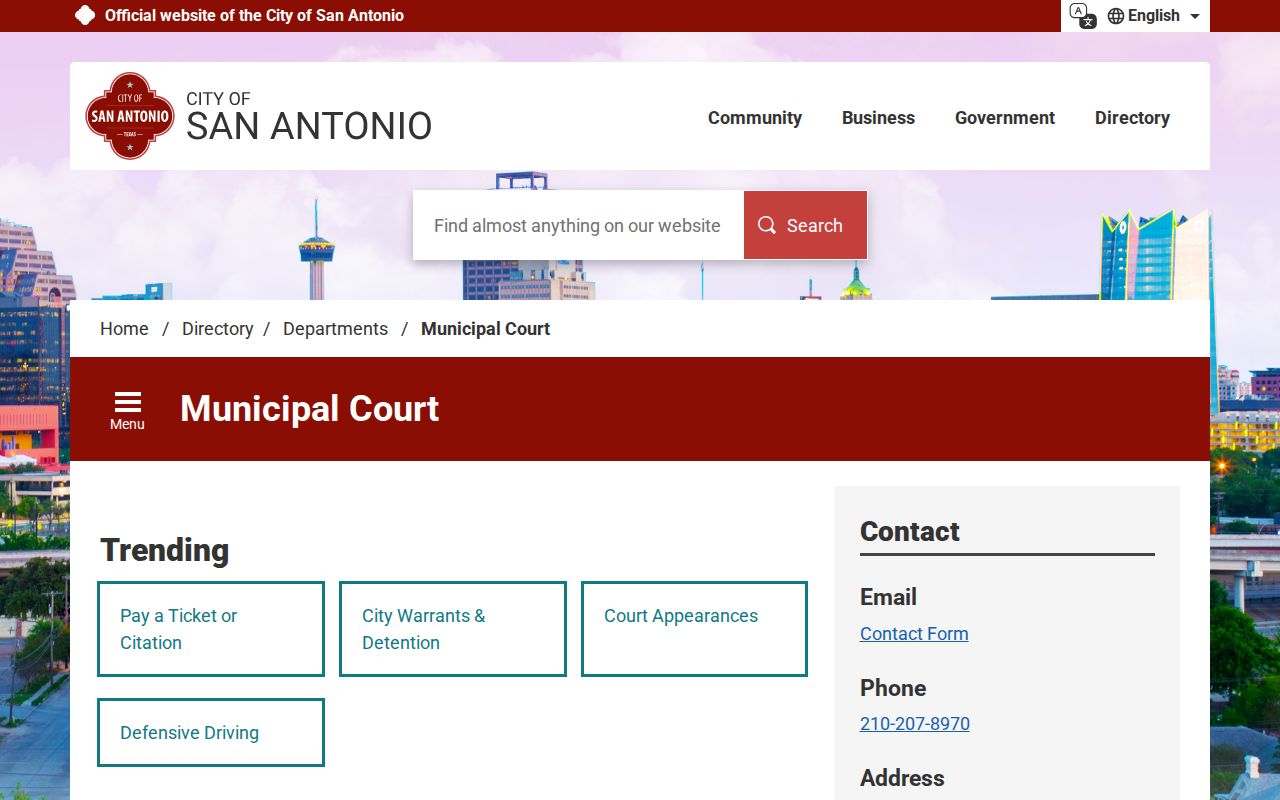The image size is (1280, 800).
Task: Click the translate icon beside English
Action: click(1082, 15)
